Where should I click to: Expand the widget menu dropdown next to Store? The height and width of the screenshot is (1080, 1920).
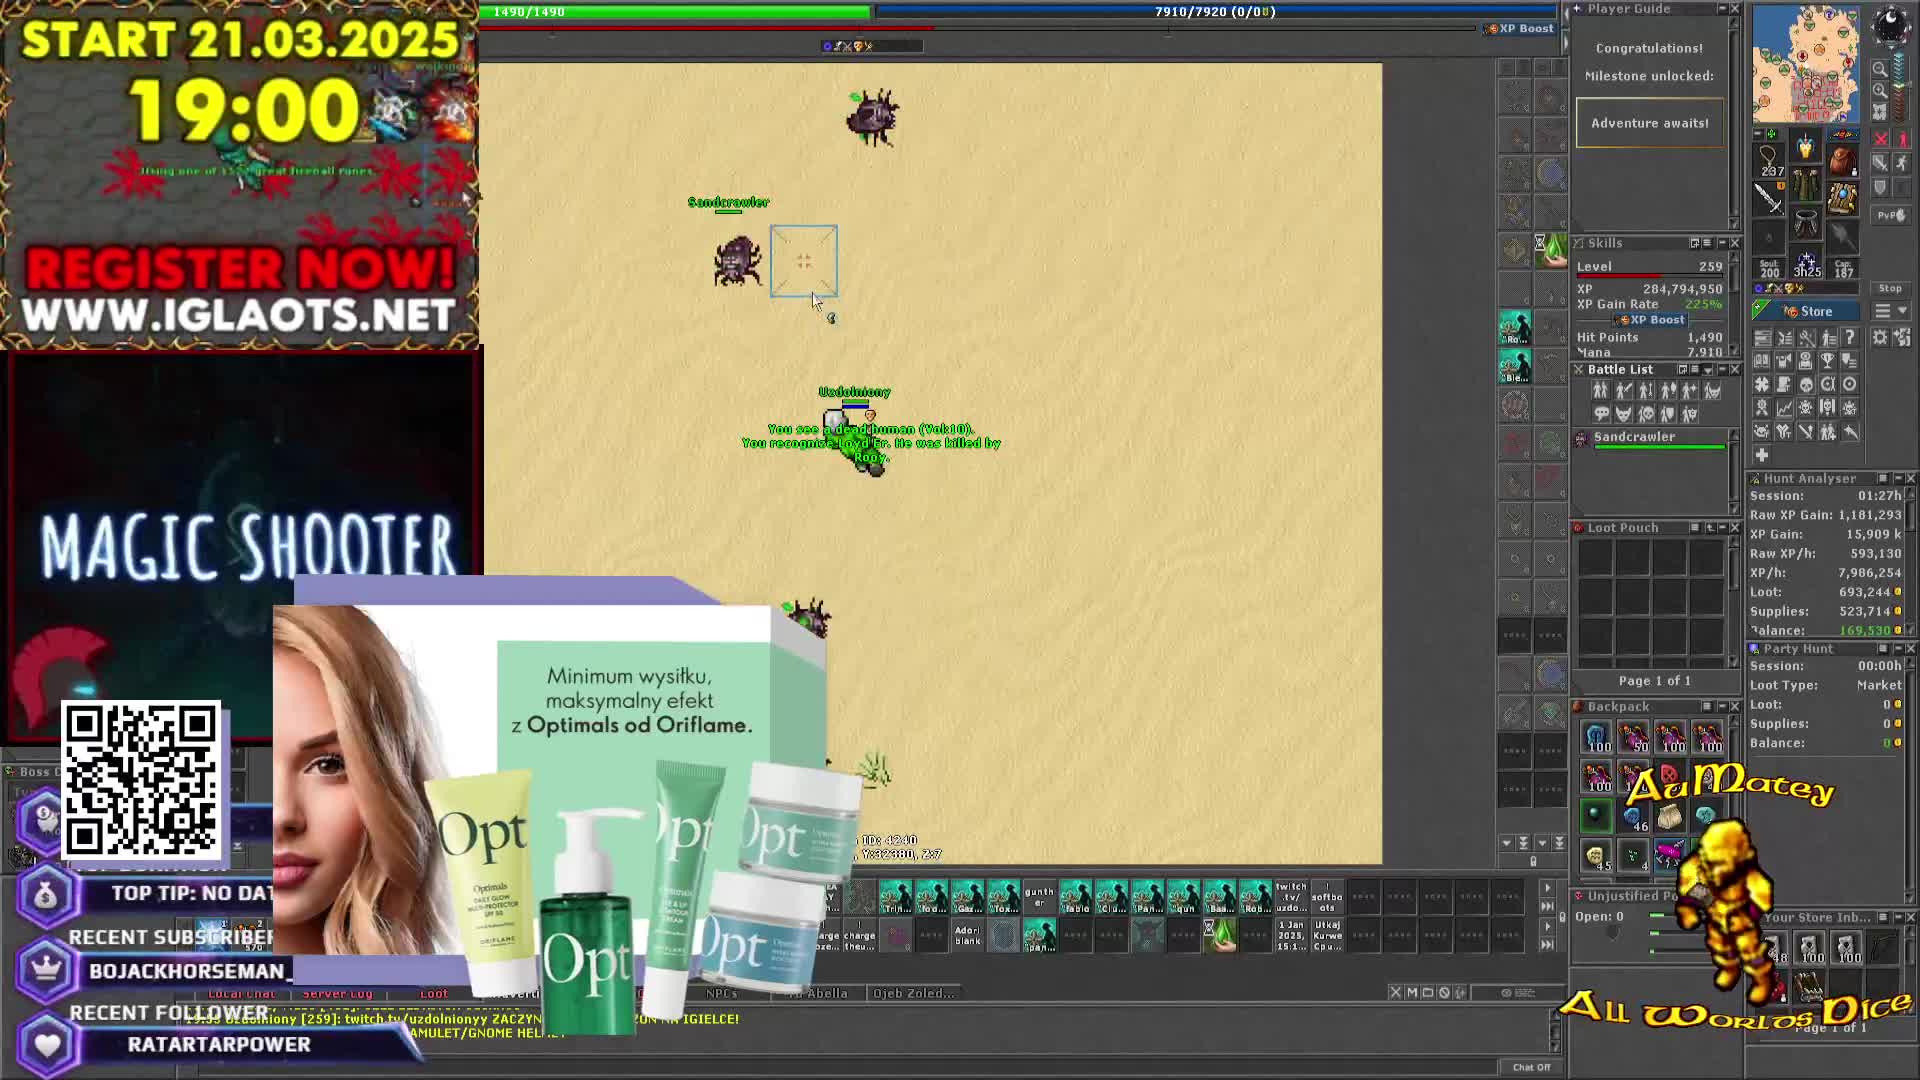point(1889,311)
